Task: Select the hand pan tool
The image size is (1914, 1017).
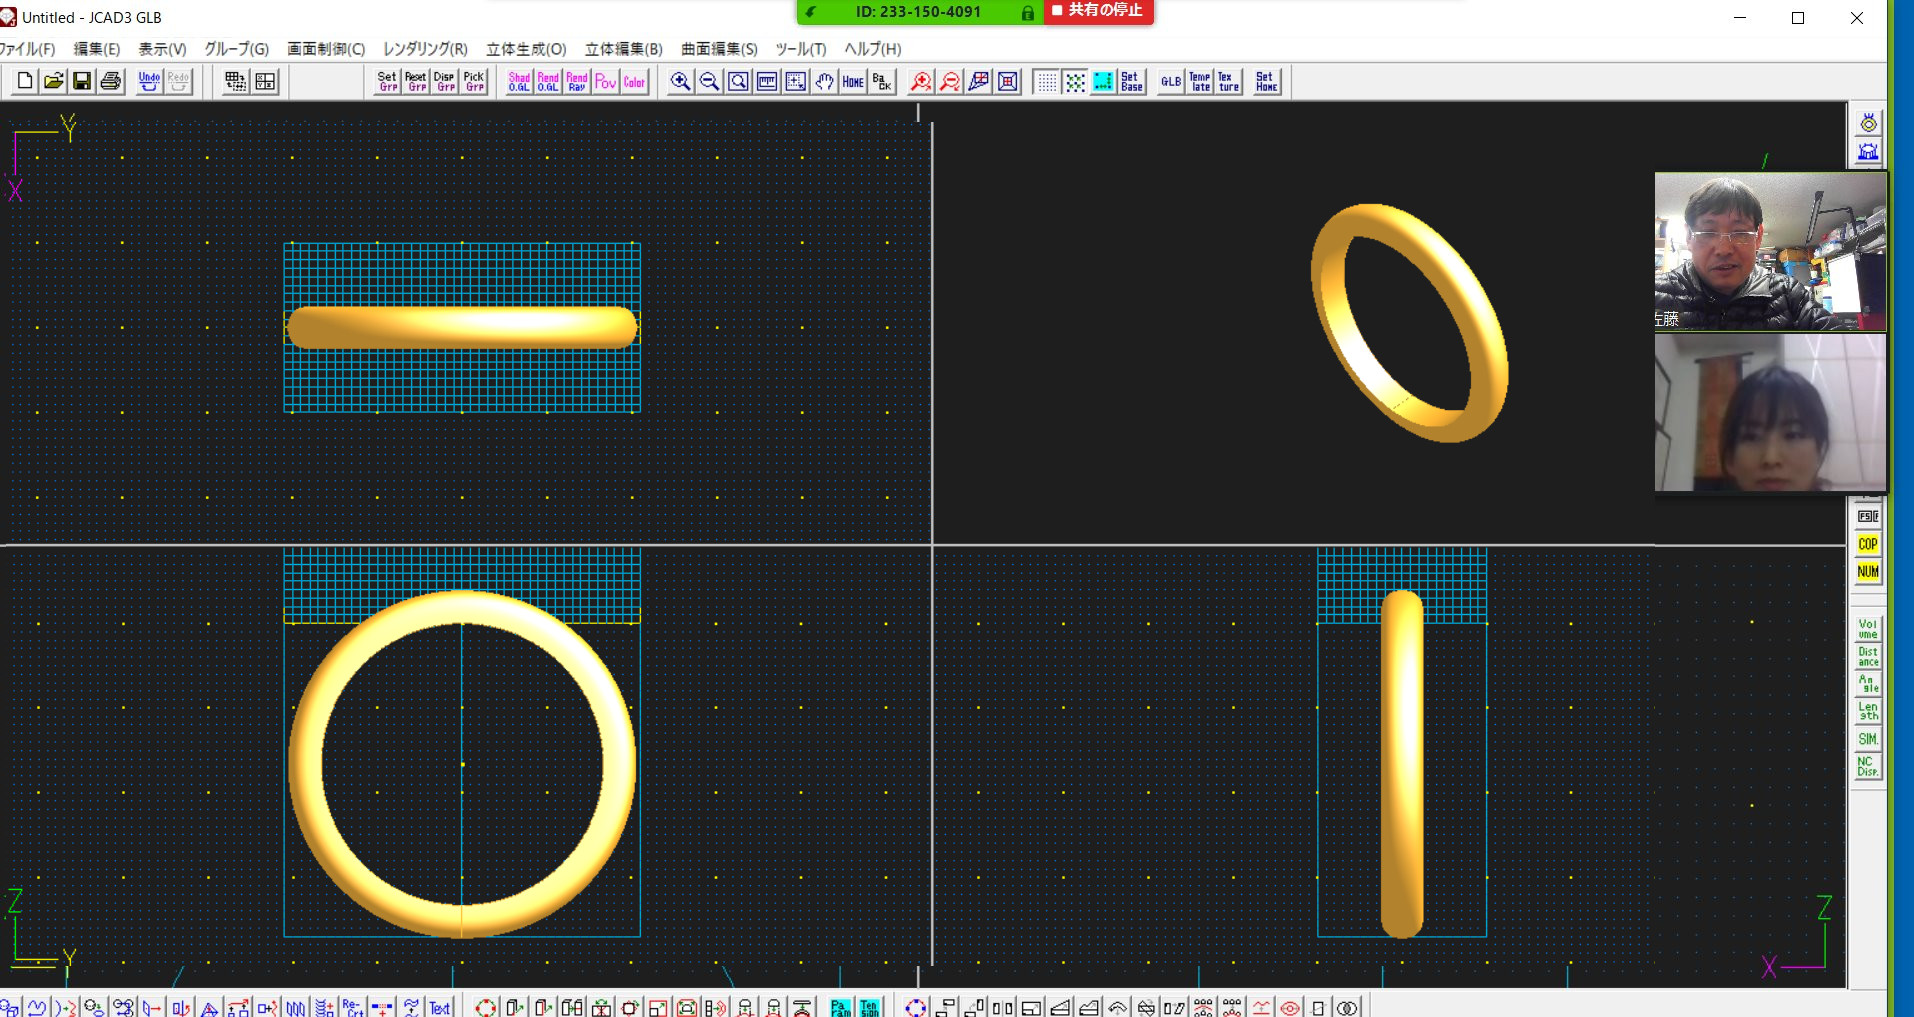Action: 824,82
